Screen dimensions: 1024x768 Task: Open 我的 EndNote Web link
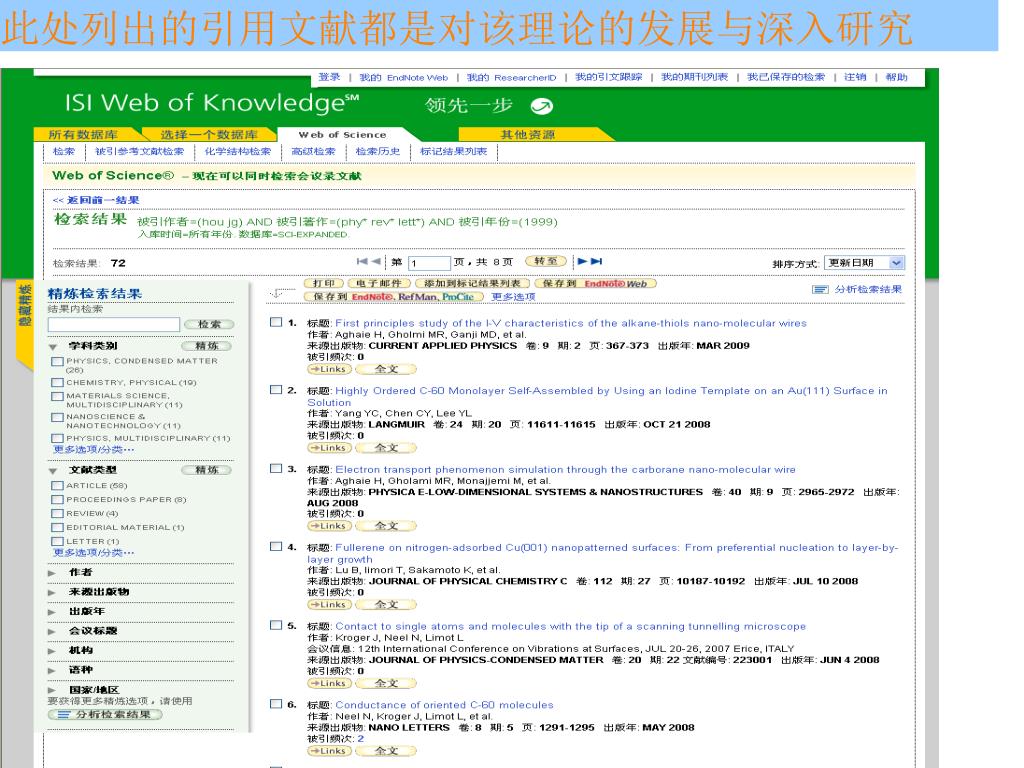point(404,78)
